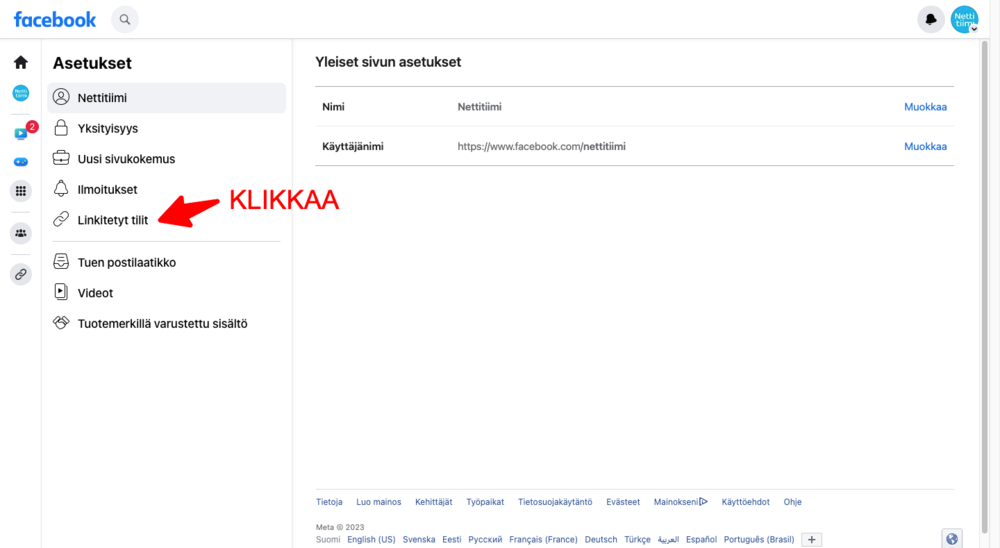This screenshot has height=548, width=1000.
Task: Open Tietosuojakäytäntö footer link
Action: pos(555,502)
